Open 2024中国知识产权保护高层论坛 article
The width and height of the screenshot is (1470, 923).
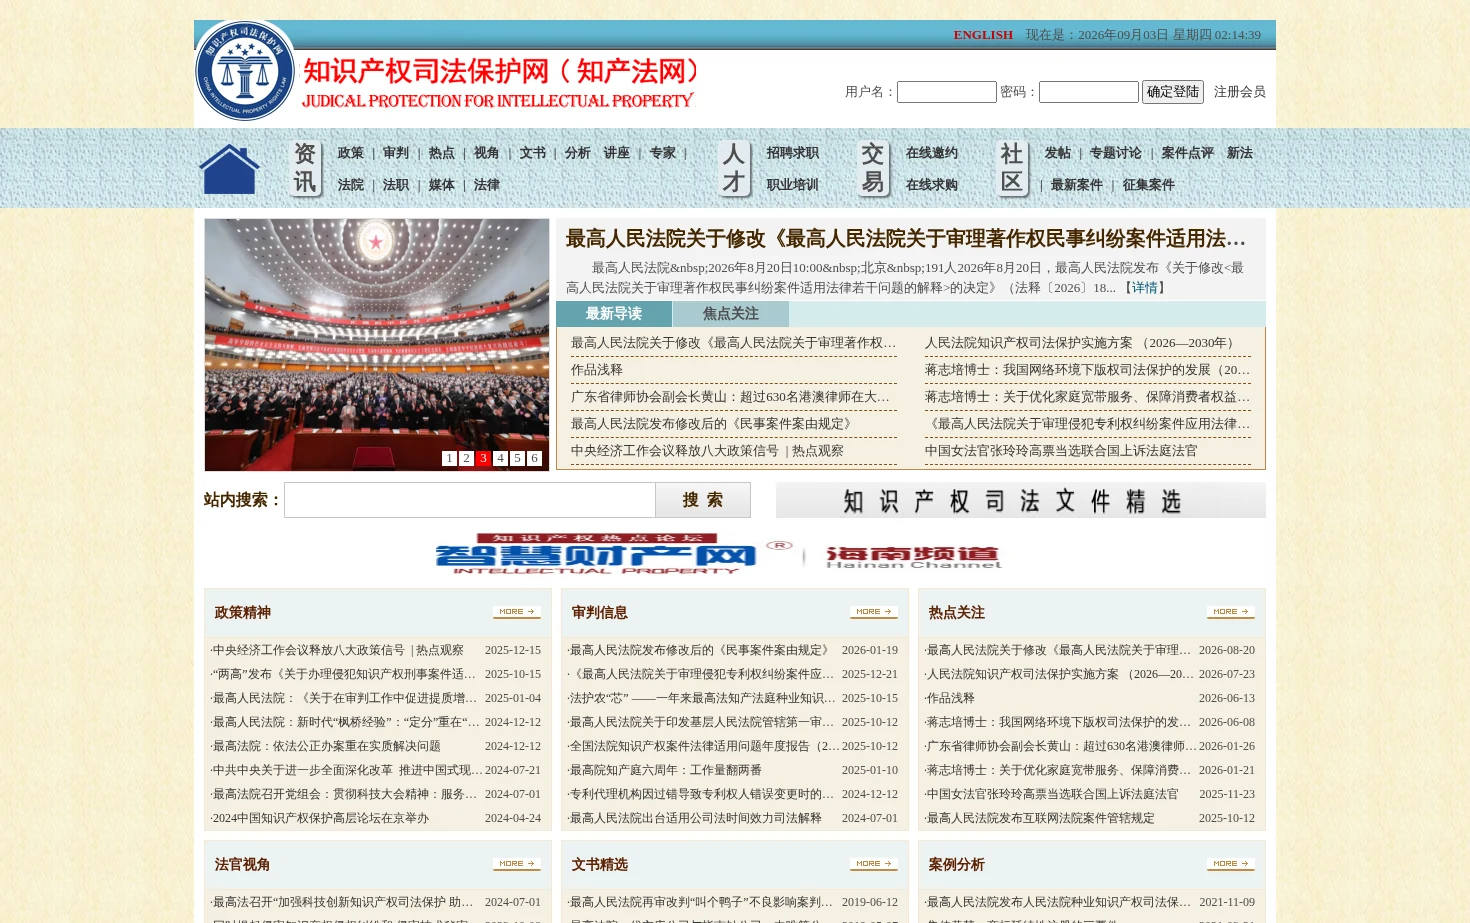[320, 818]
